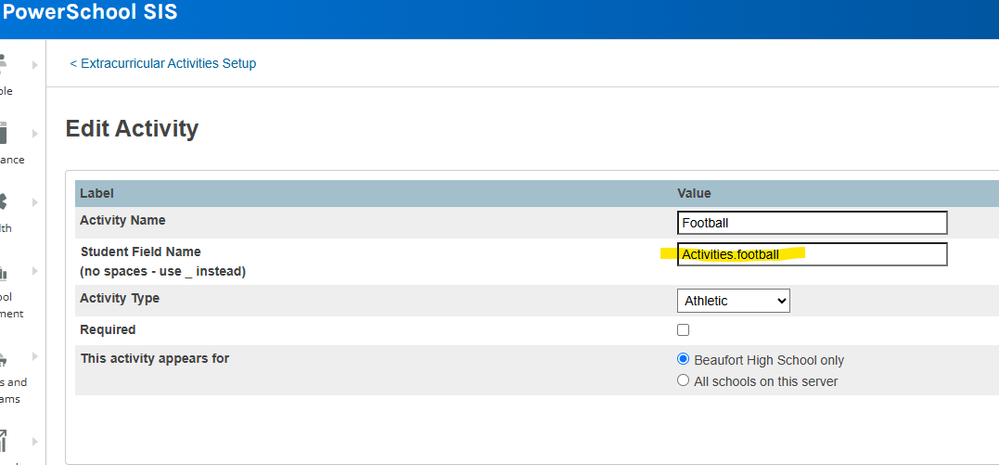Click the Student Field Name input box
The width and height of the screenshot is (999, 465).
tap(812, 254)
